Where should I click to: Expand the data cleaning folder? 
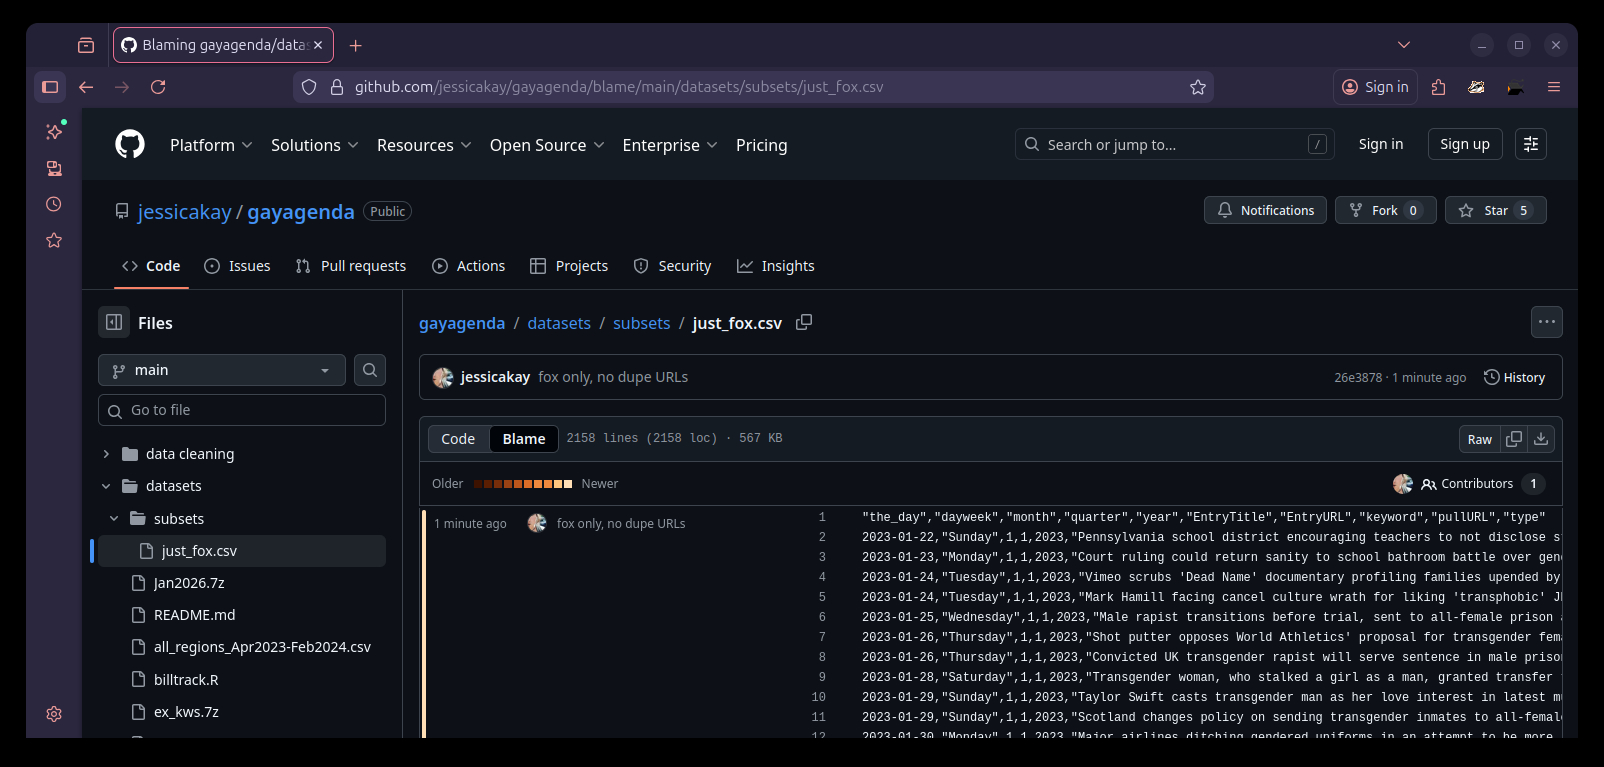tap(106, 454)
